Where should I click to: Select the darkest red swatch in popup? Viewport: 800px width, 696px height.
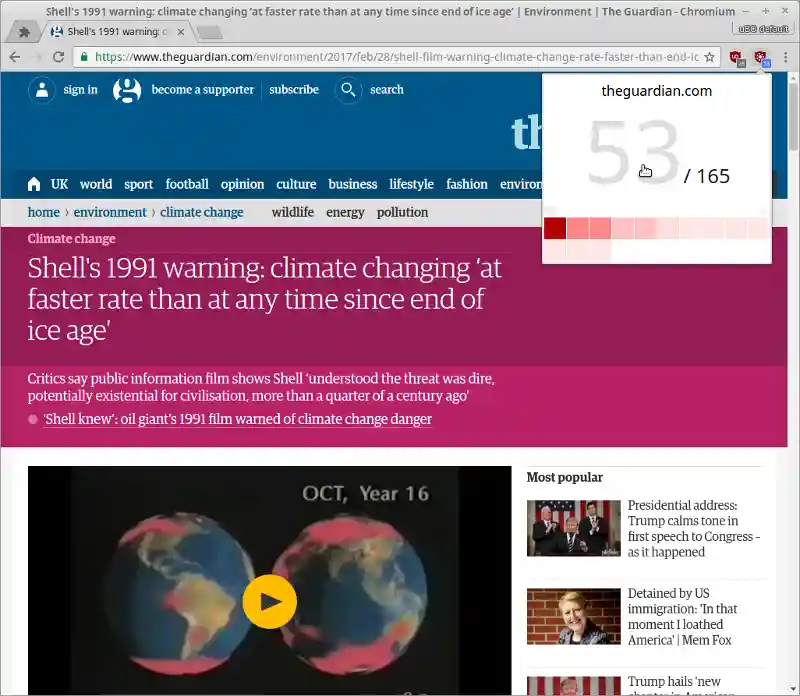pos(555,228)
